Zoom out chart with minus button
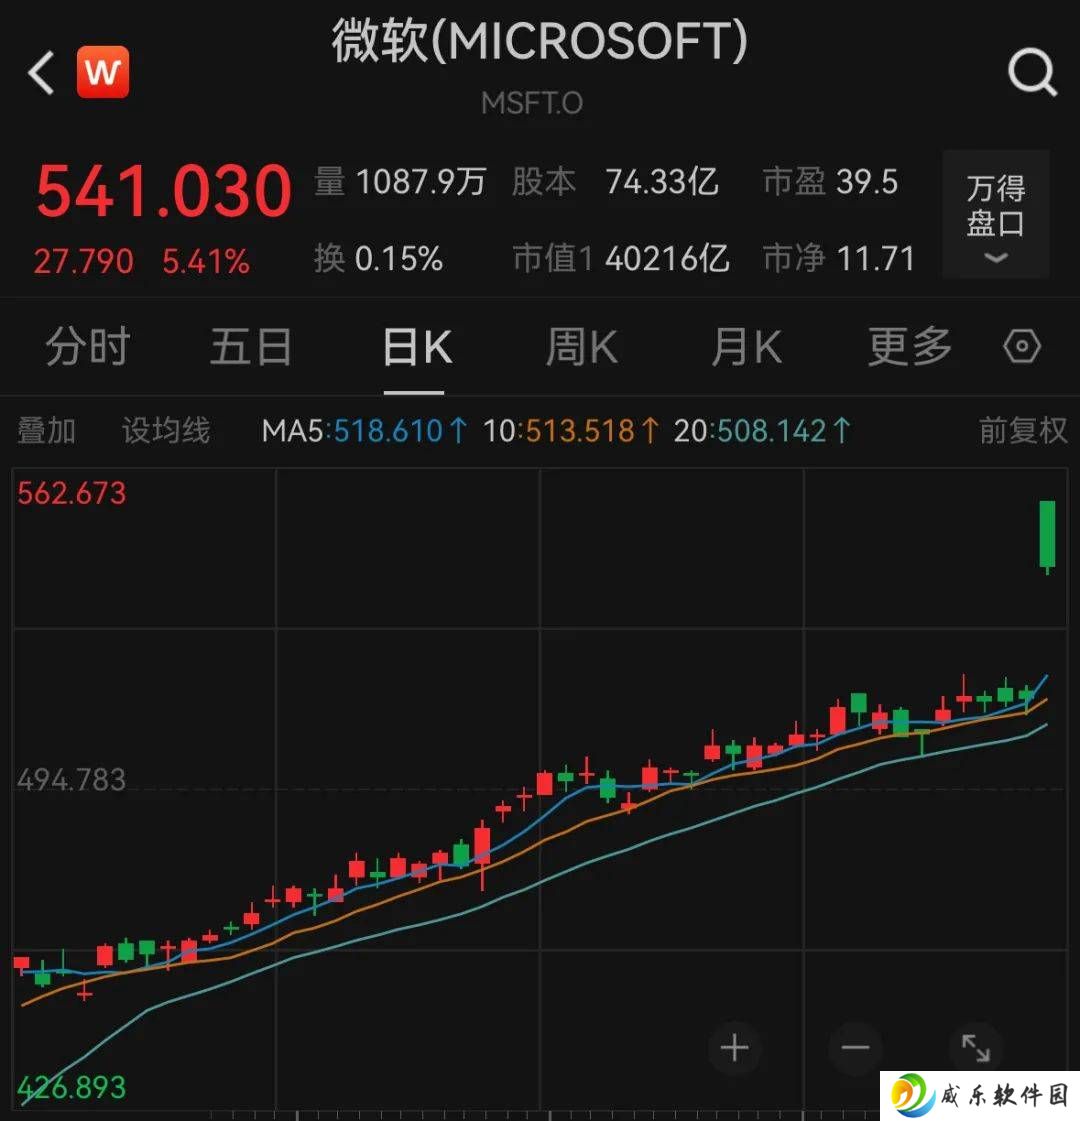This screenshot has width=1080, height=1121. (x=855, y=1048)
